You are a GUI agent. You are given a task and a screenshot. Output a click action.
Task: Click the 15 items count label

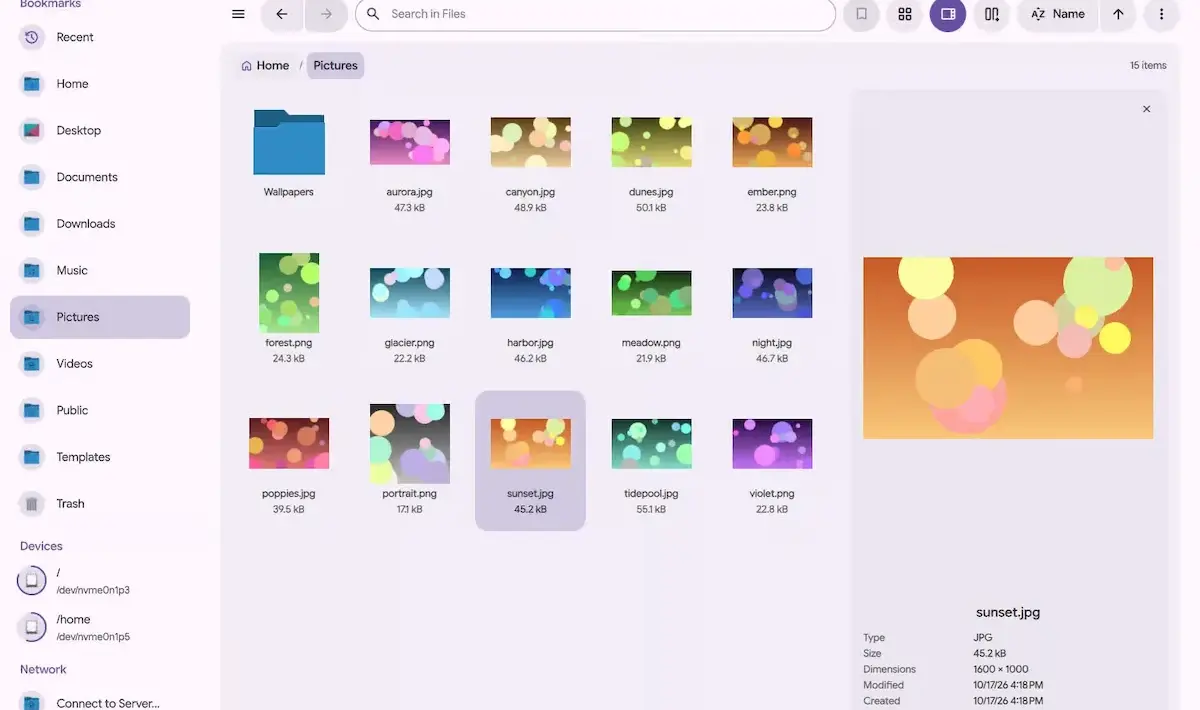pyautogui.click(x=1148, y=65)
